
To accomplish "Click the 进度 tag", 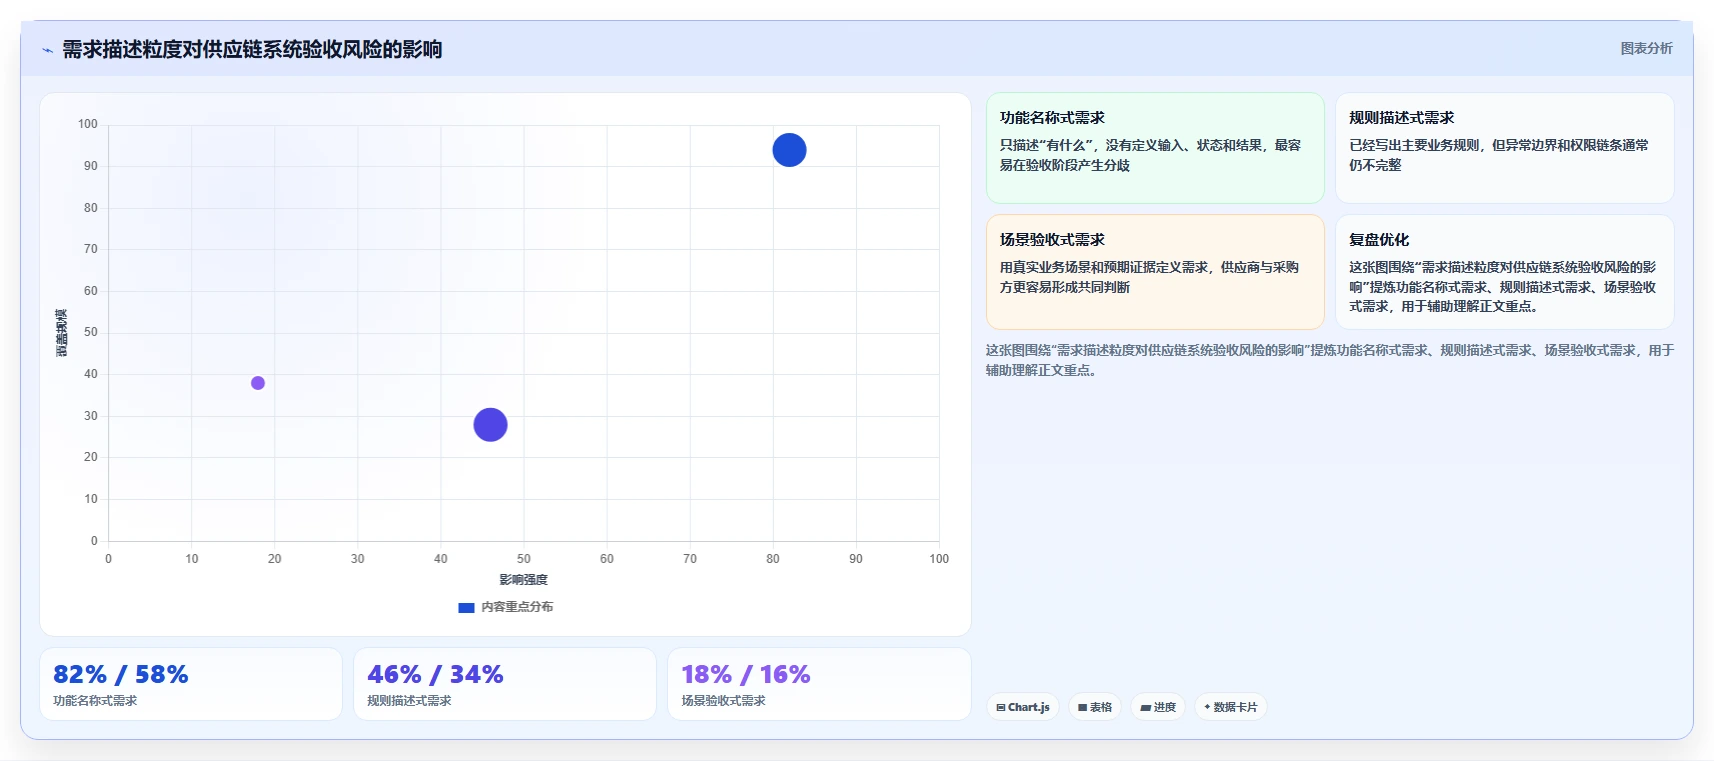I will click(x=1158, y=707).
